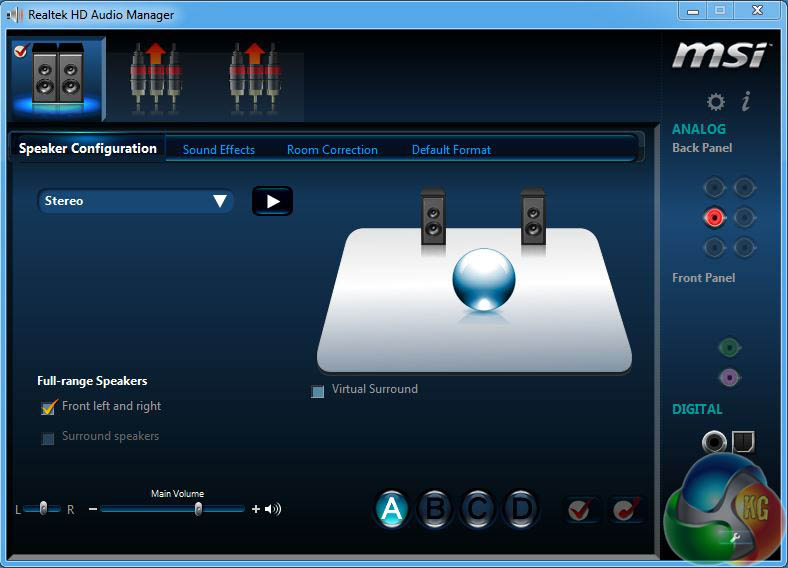The width and height of the screenshot is (788, 568).
Task: Toggle the Surround speakers checkbox
Action: coord(48,438)
